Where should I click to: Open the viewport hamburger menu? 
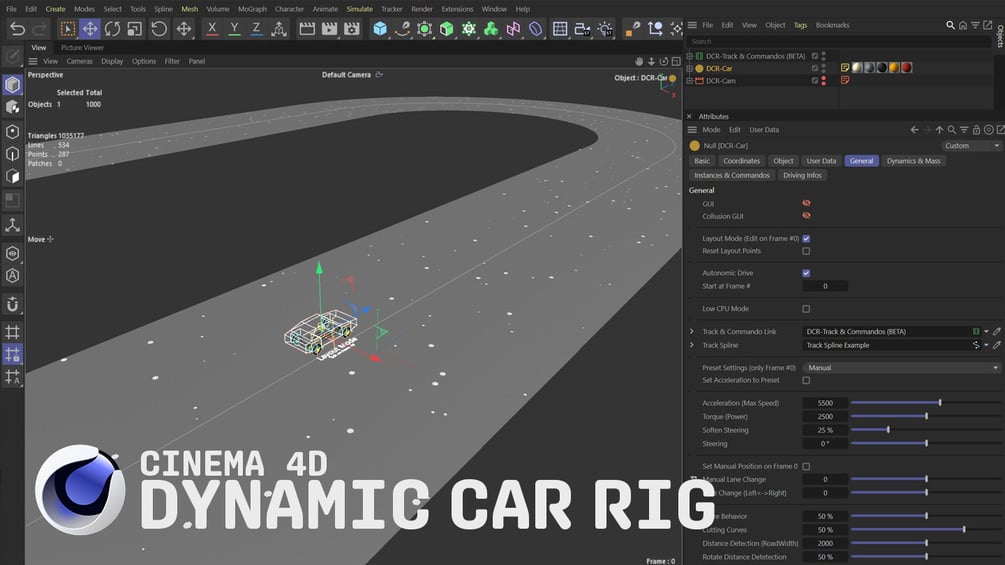tap(33, 61)
